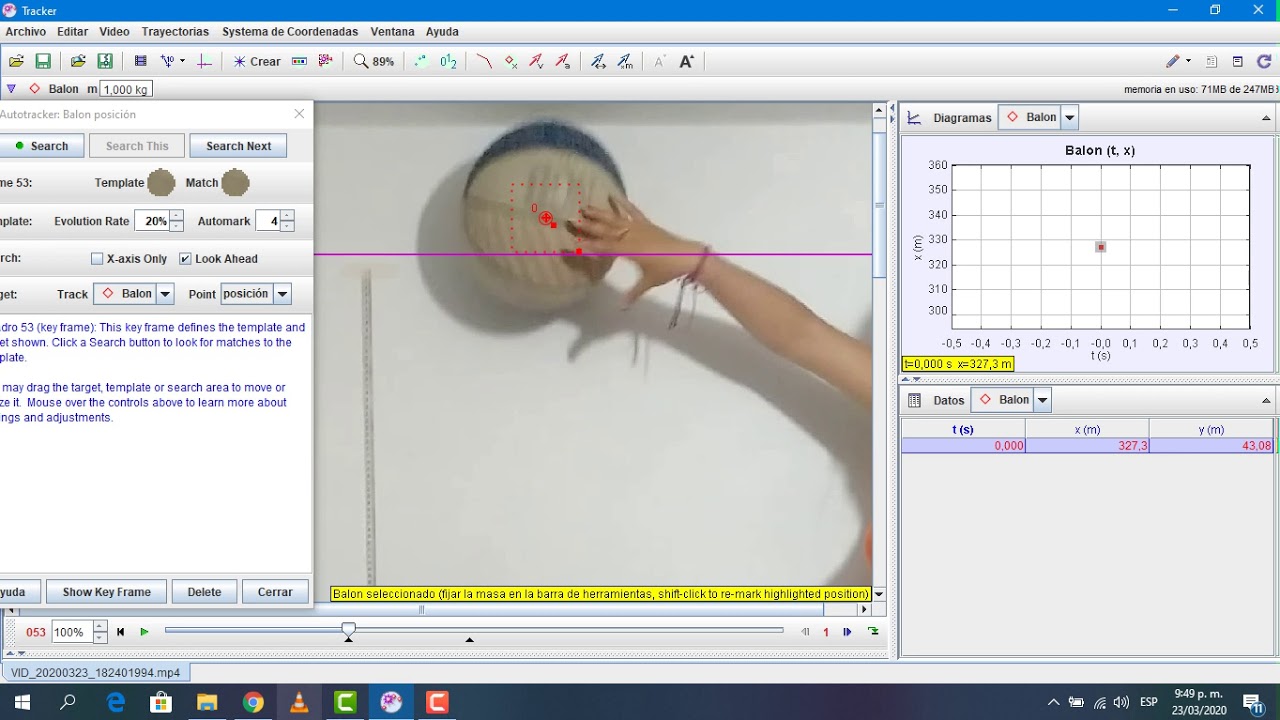Open the Point posición dropdown

(x=256, y=294)
